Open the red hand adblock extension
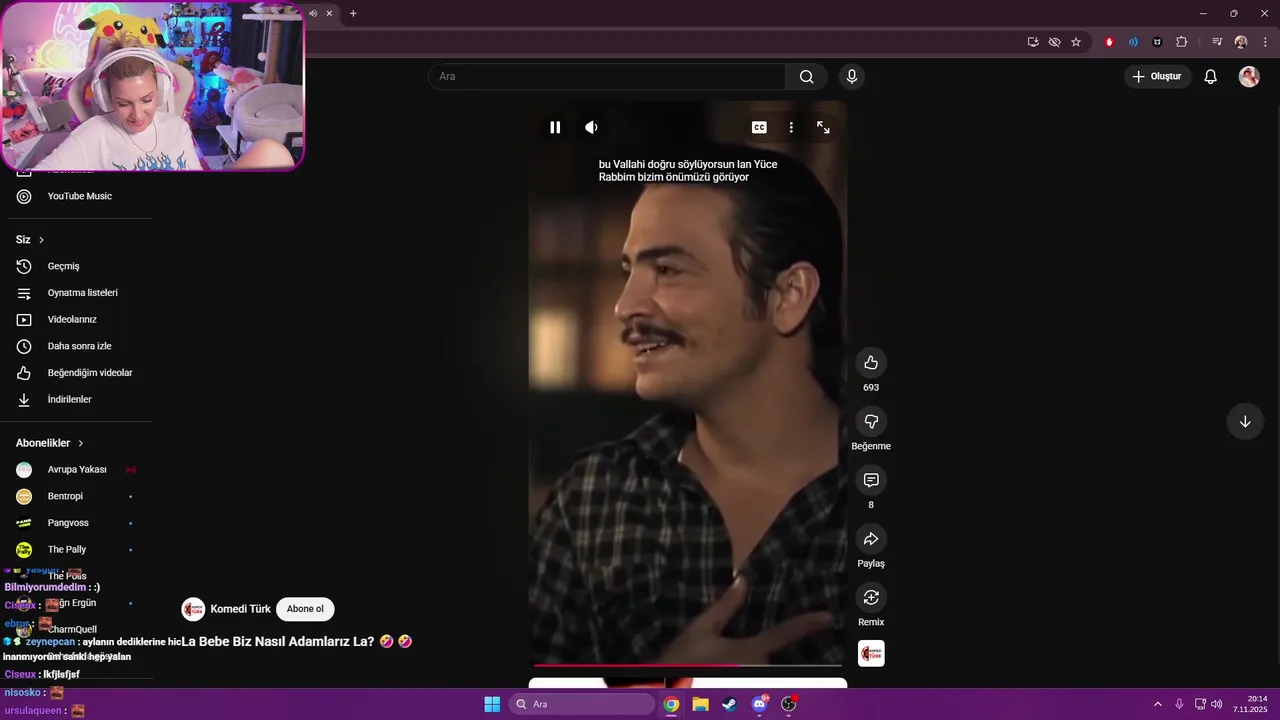The width and height of the screenshot is (1280, 720). 1109,42
